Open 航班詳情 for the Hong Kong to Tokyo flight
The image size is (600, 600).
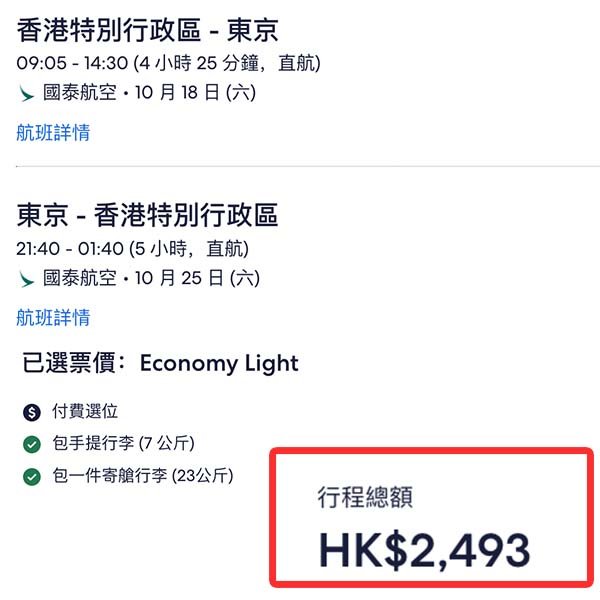[x=53, y=132]
